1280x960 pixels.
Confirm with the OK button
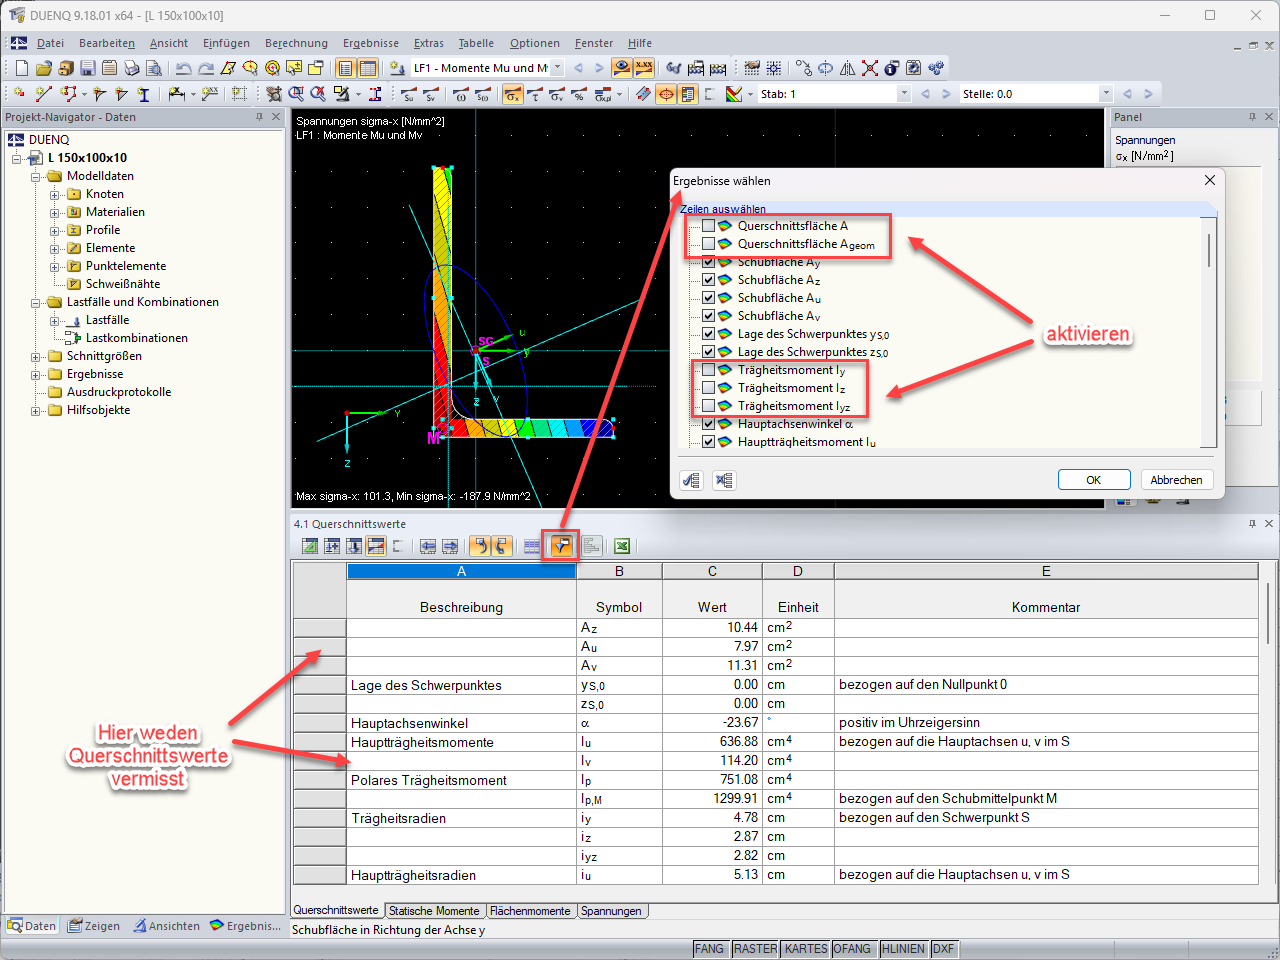point(1094,479)
